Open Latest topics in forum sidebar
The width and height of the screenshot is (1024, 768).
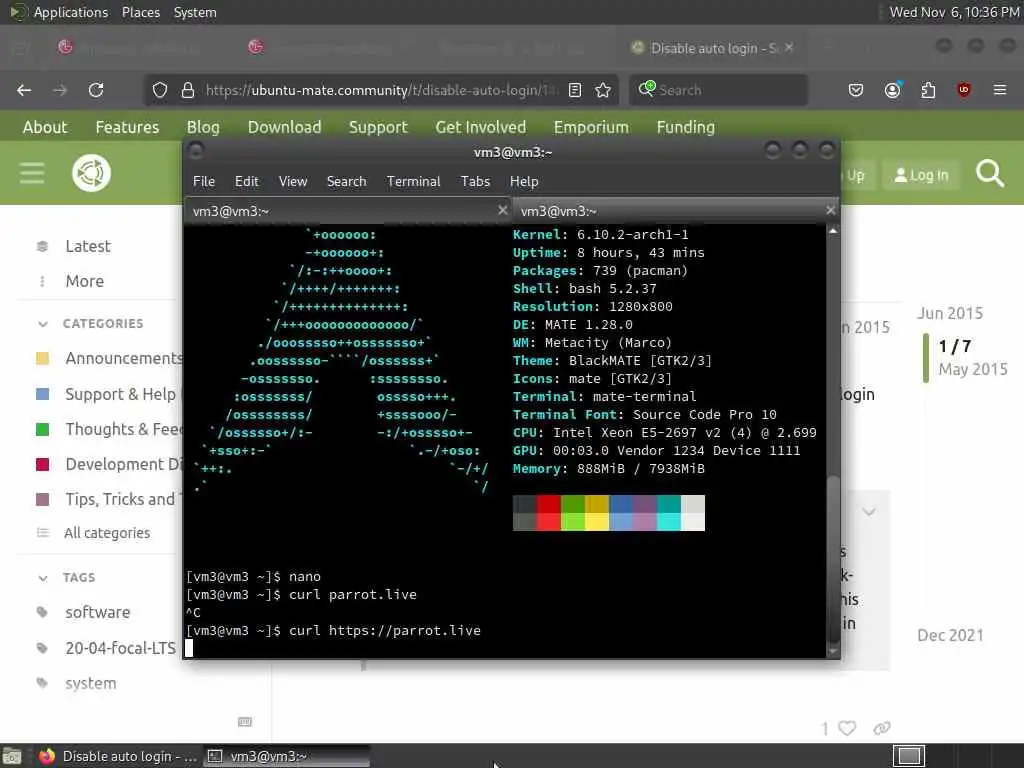(x=88, y=246)
